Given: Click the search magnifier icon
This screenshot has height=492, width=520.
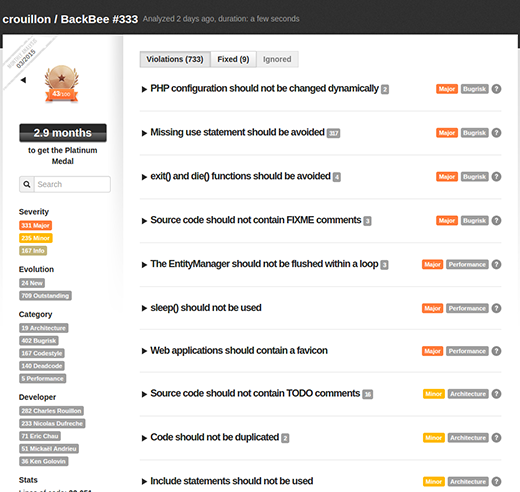Looking at the screenshot, I should [27, 184].
